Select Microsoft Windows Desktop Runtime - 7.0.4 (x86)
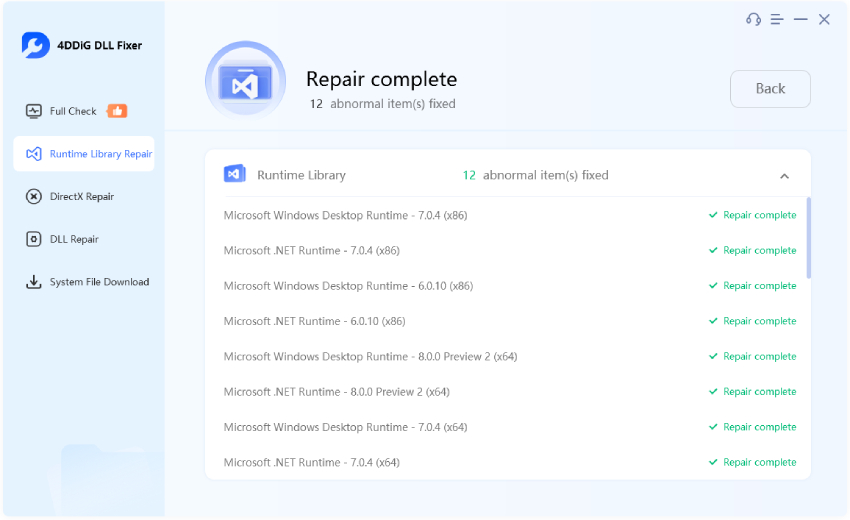 [345, 215]
